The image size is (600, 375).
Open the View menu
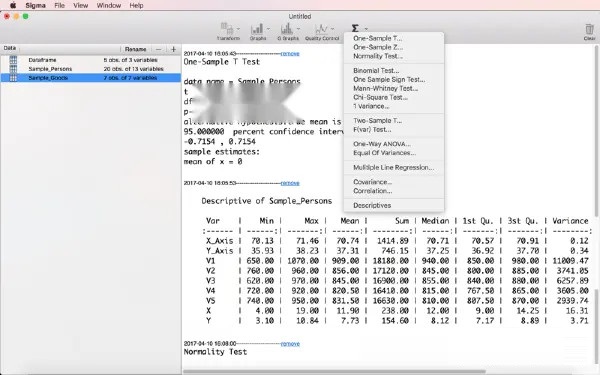(80, 5)
